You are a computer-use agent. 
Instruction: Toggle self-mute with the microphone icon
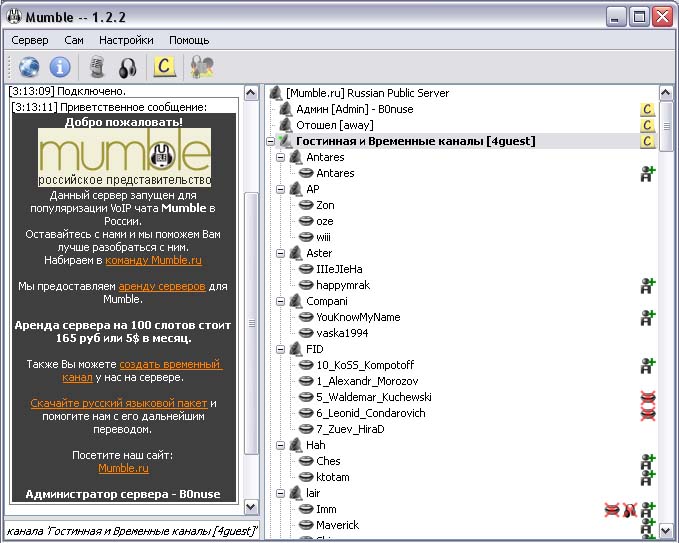pyautogui.click(x=97, y=67)
